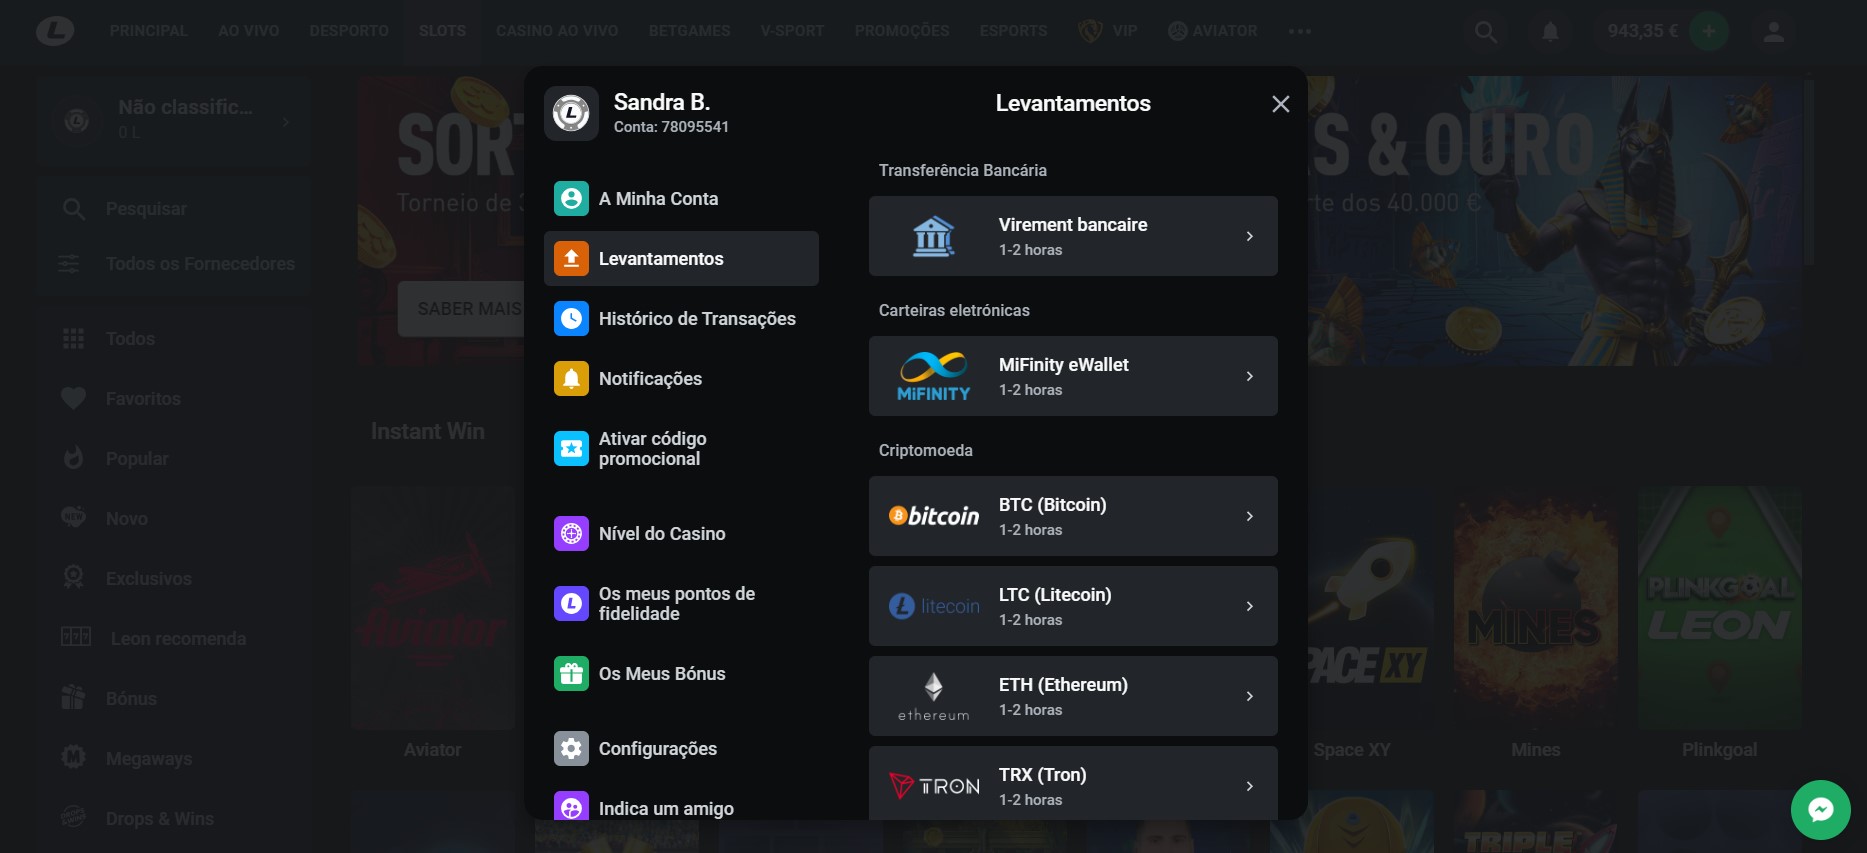Open Notificações menu item
This screenshot has width=1867, height=853.
click(x=681, y=378)
